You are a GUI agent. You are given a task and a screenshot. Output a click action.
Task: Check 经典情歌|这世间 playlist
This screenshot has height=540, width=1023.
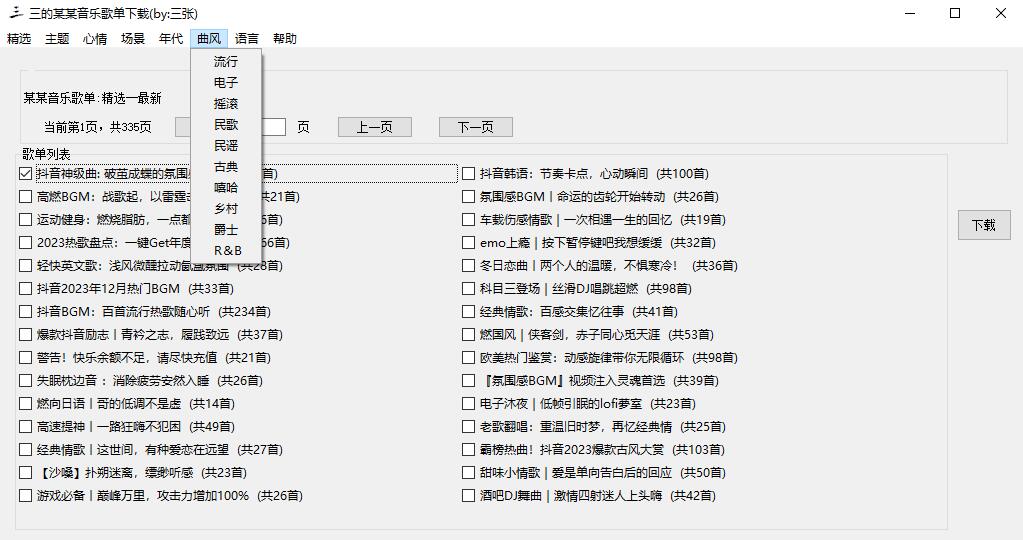25,449
